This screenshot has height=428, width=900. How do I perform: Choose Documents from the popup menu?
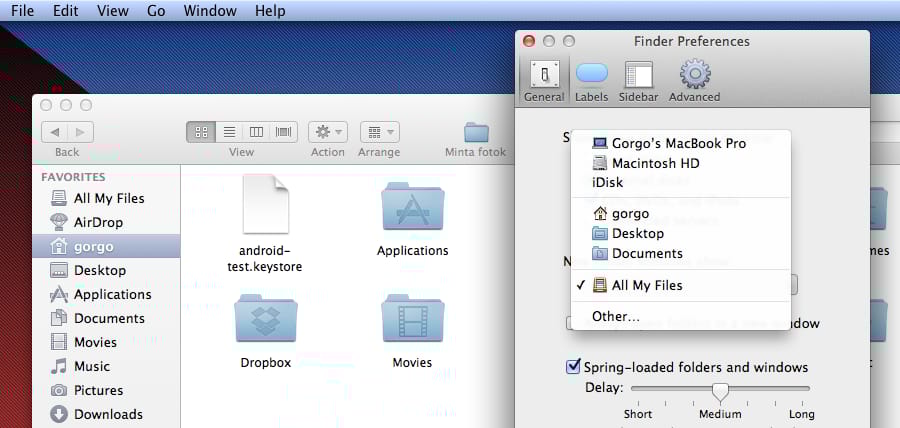pos(681,254)
